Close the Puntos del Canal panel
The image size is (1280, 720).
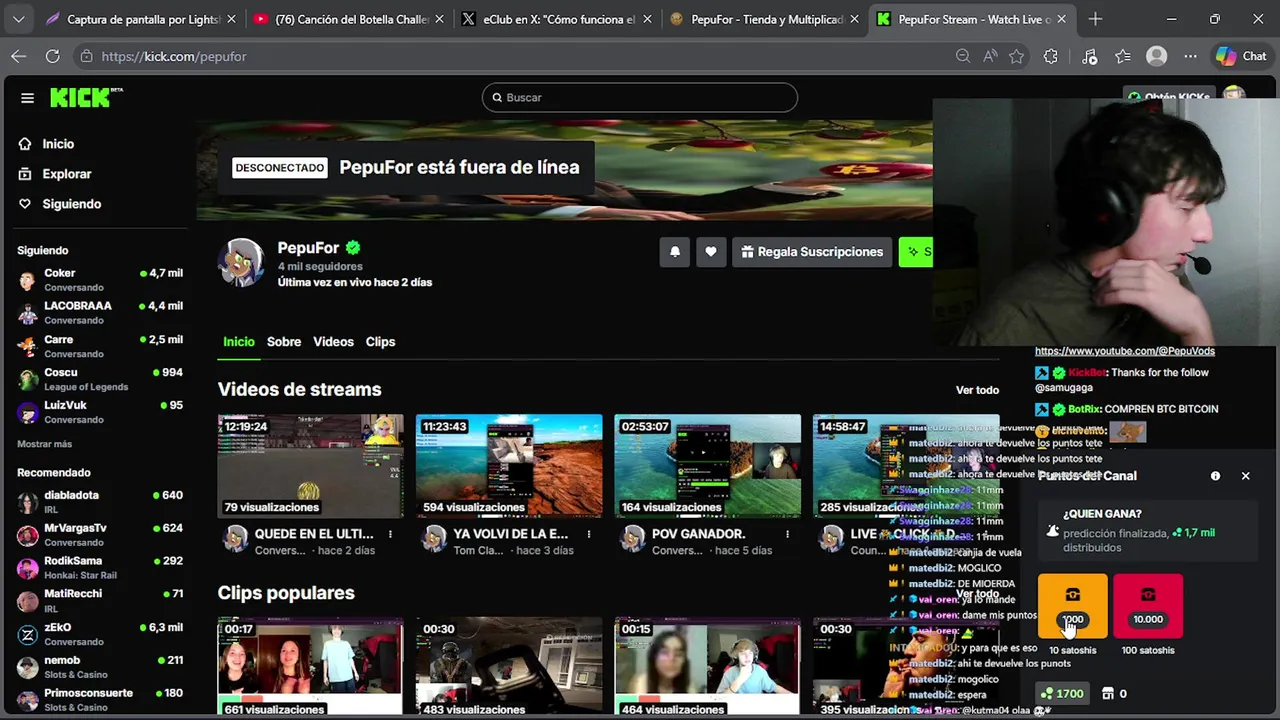1245,476
